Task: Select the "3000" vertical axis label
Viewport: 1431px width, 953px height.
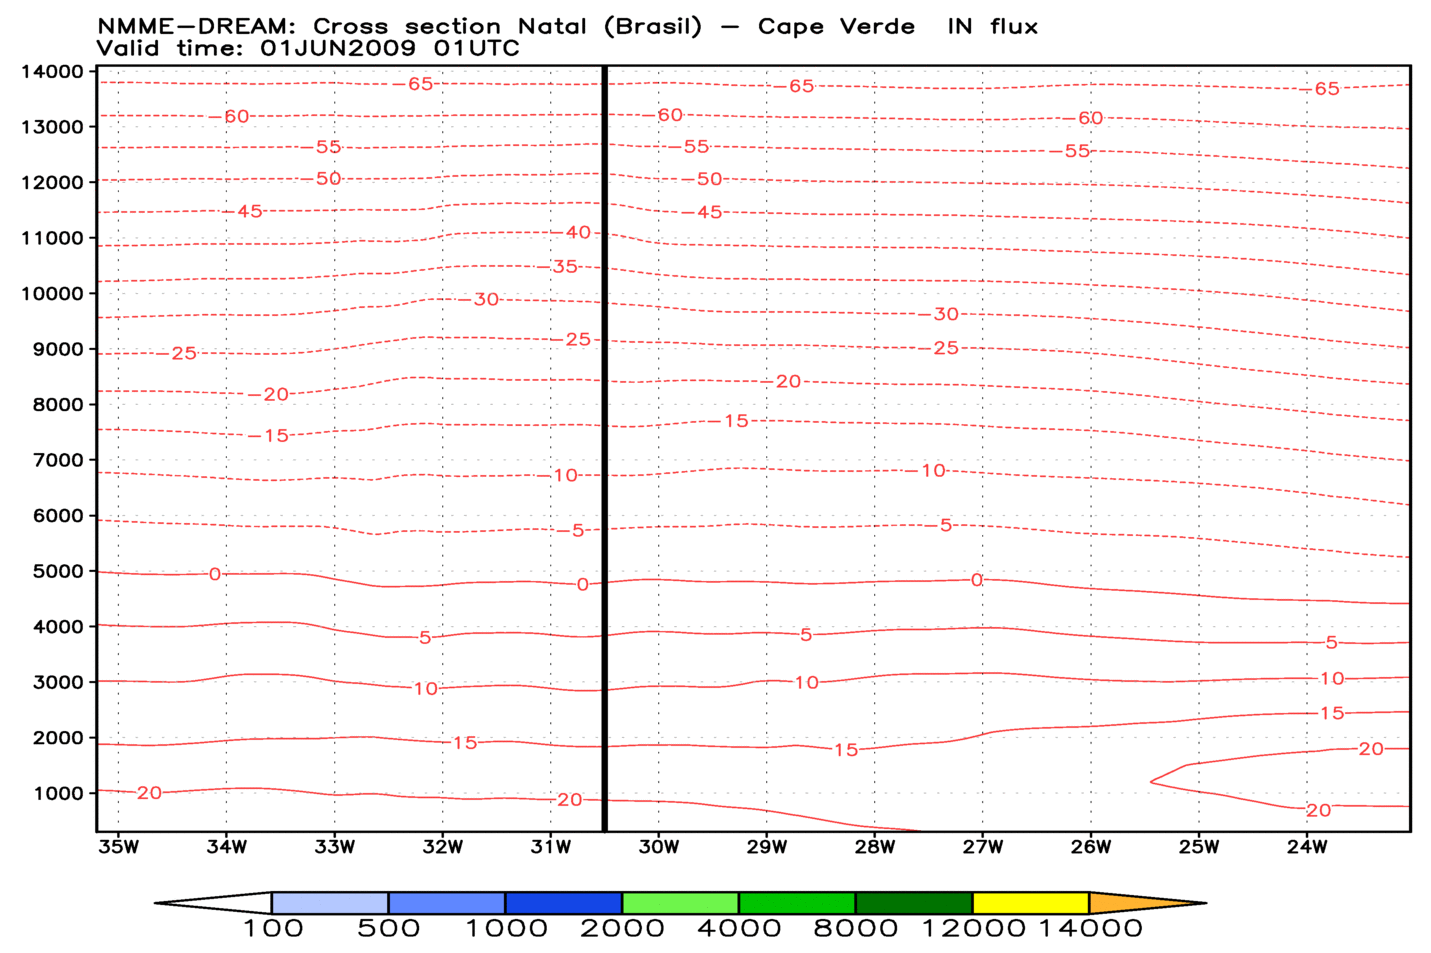Action: point(59,682)
